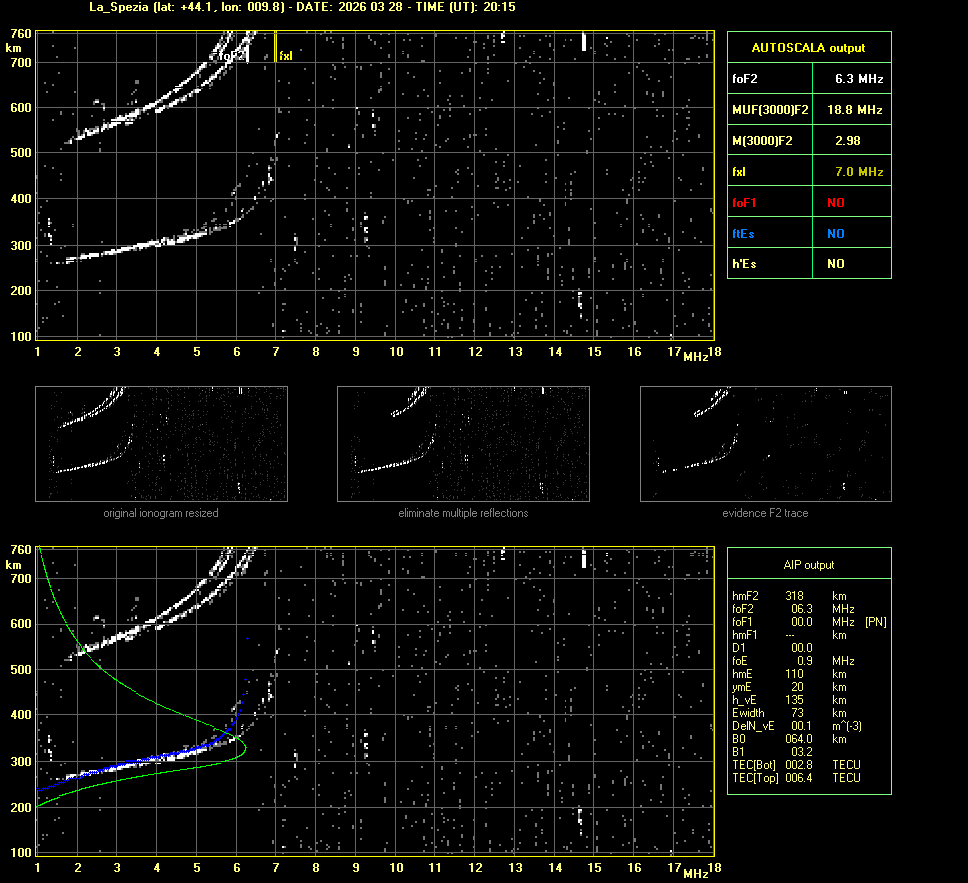Select the M(3000)F2 2.98 value cell
The width and height of the screenshot is (968, 883).
point(847,141)
